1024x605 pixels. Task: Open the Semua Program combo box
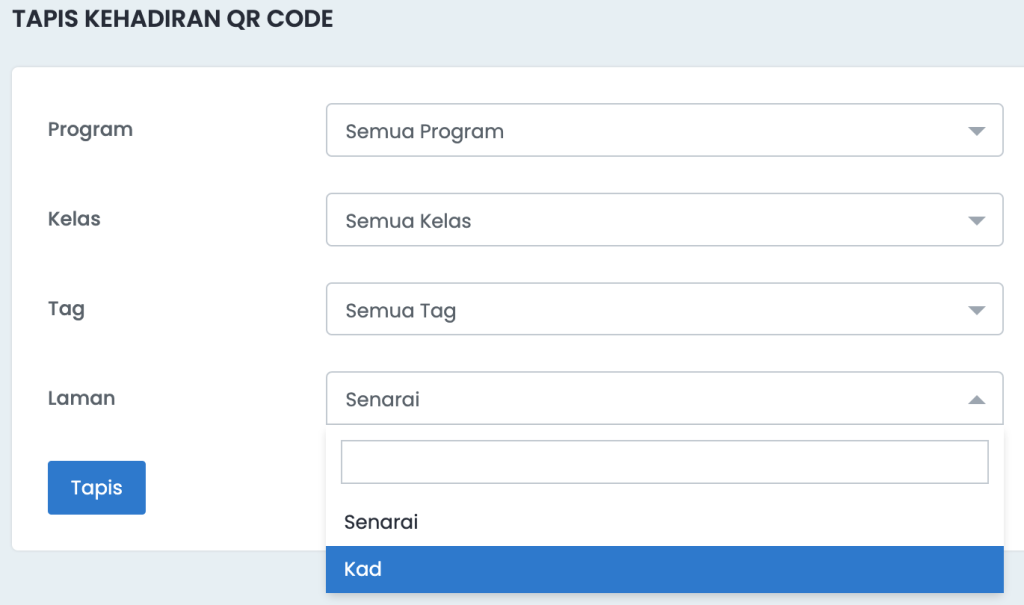(664, 130)
